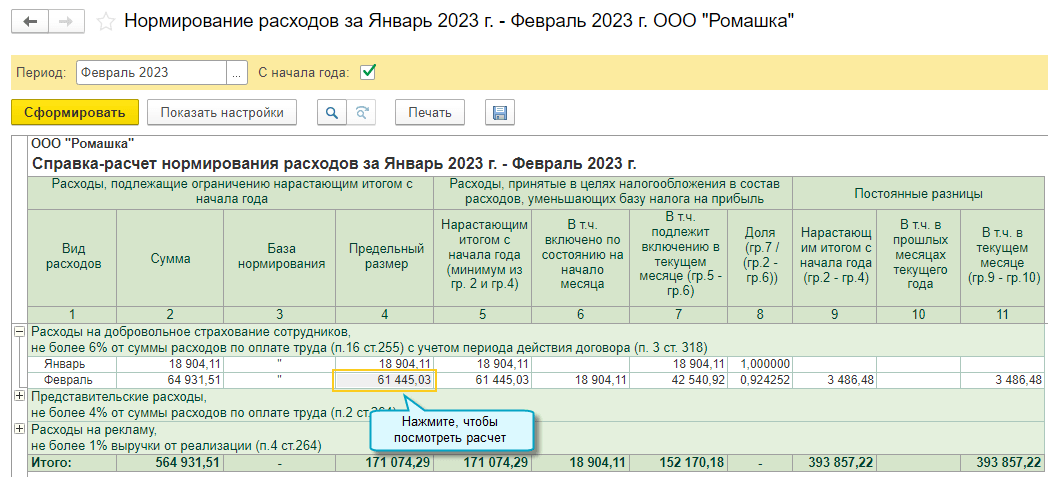Click the 'Справка-расчет нормирования расходов' report heading
The height and width of the screenshot is (477, 1048).
(x=334, y=164)
